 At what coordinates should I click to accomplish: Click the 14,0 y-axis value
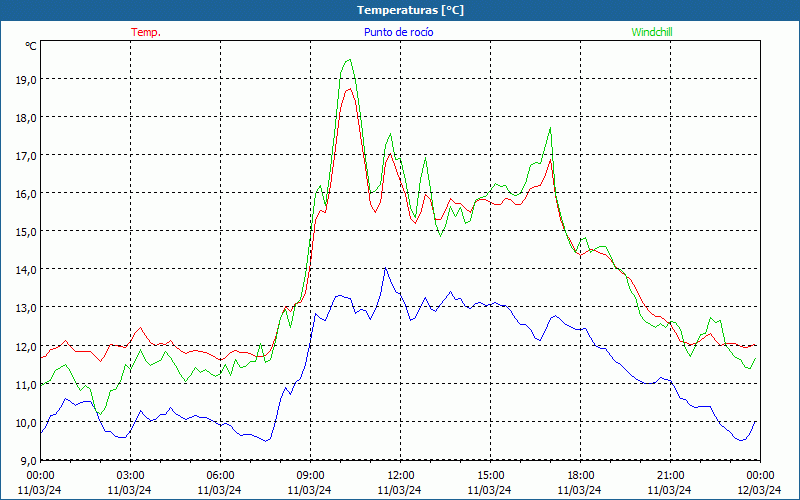coord(27,269)
